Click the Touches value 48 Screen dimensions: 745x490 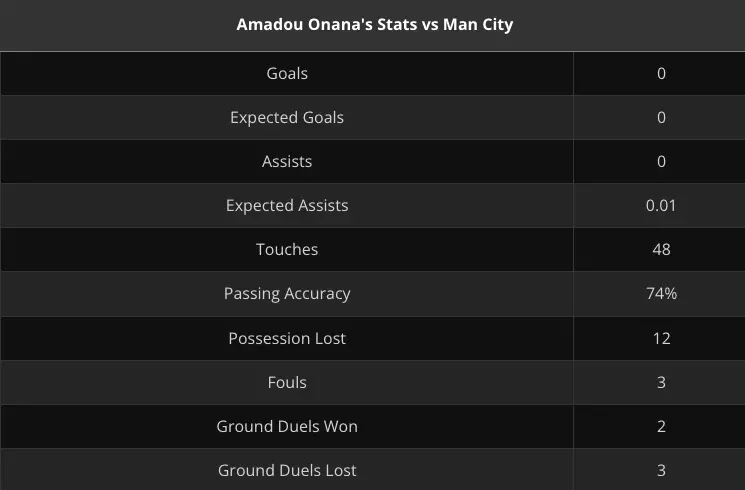pyautogui.click(x=661, y=249)
